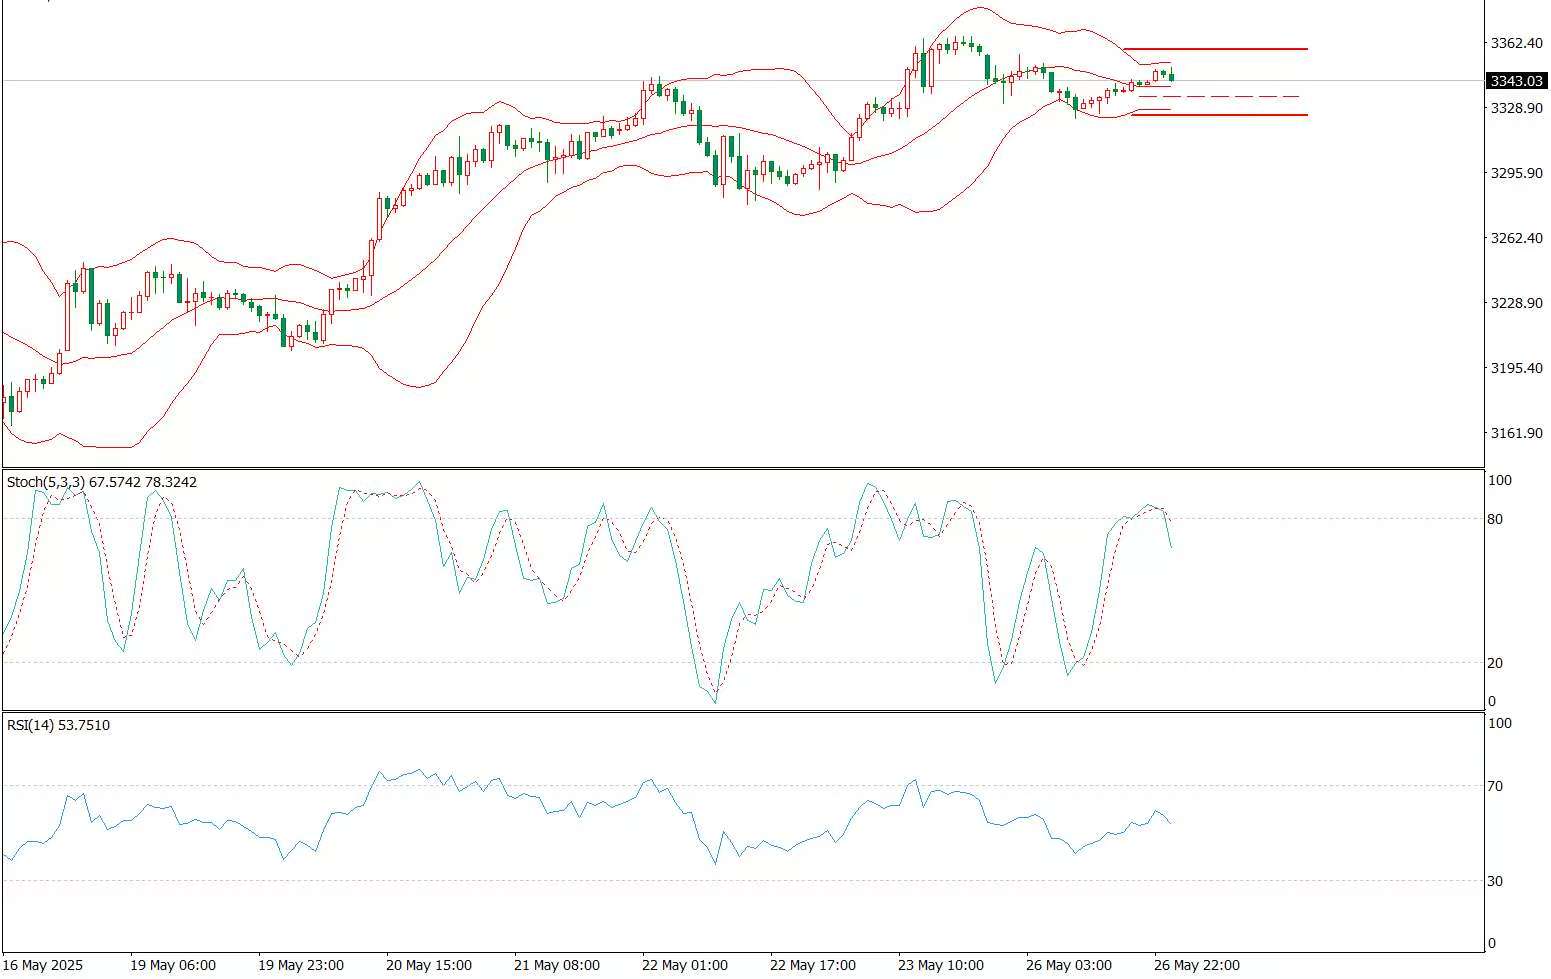Image resolution: width=1551 pixels, height=979 pixels.
Task: Click the RSI(14) indicator label
Action: pyautogui.click(x=58, y=725)
